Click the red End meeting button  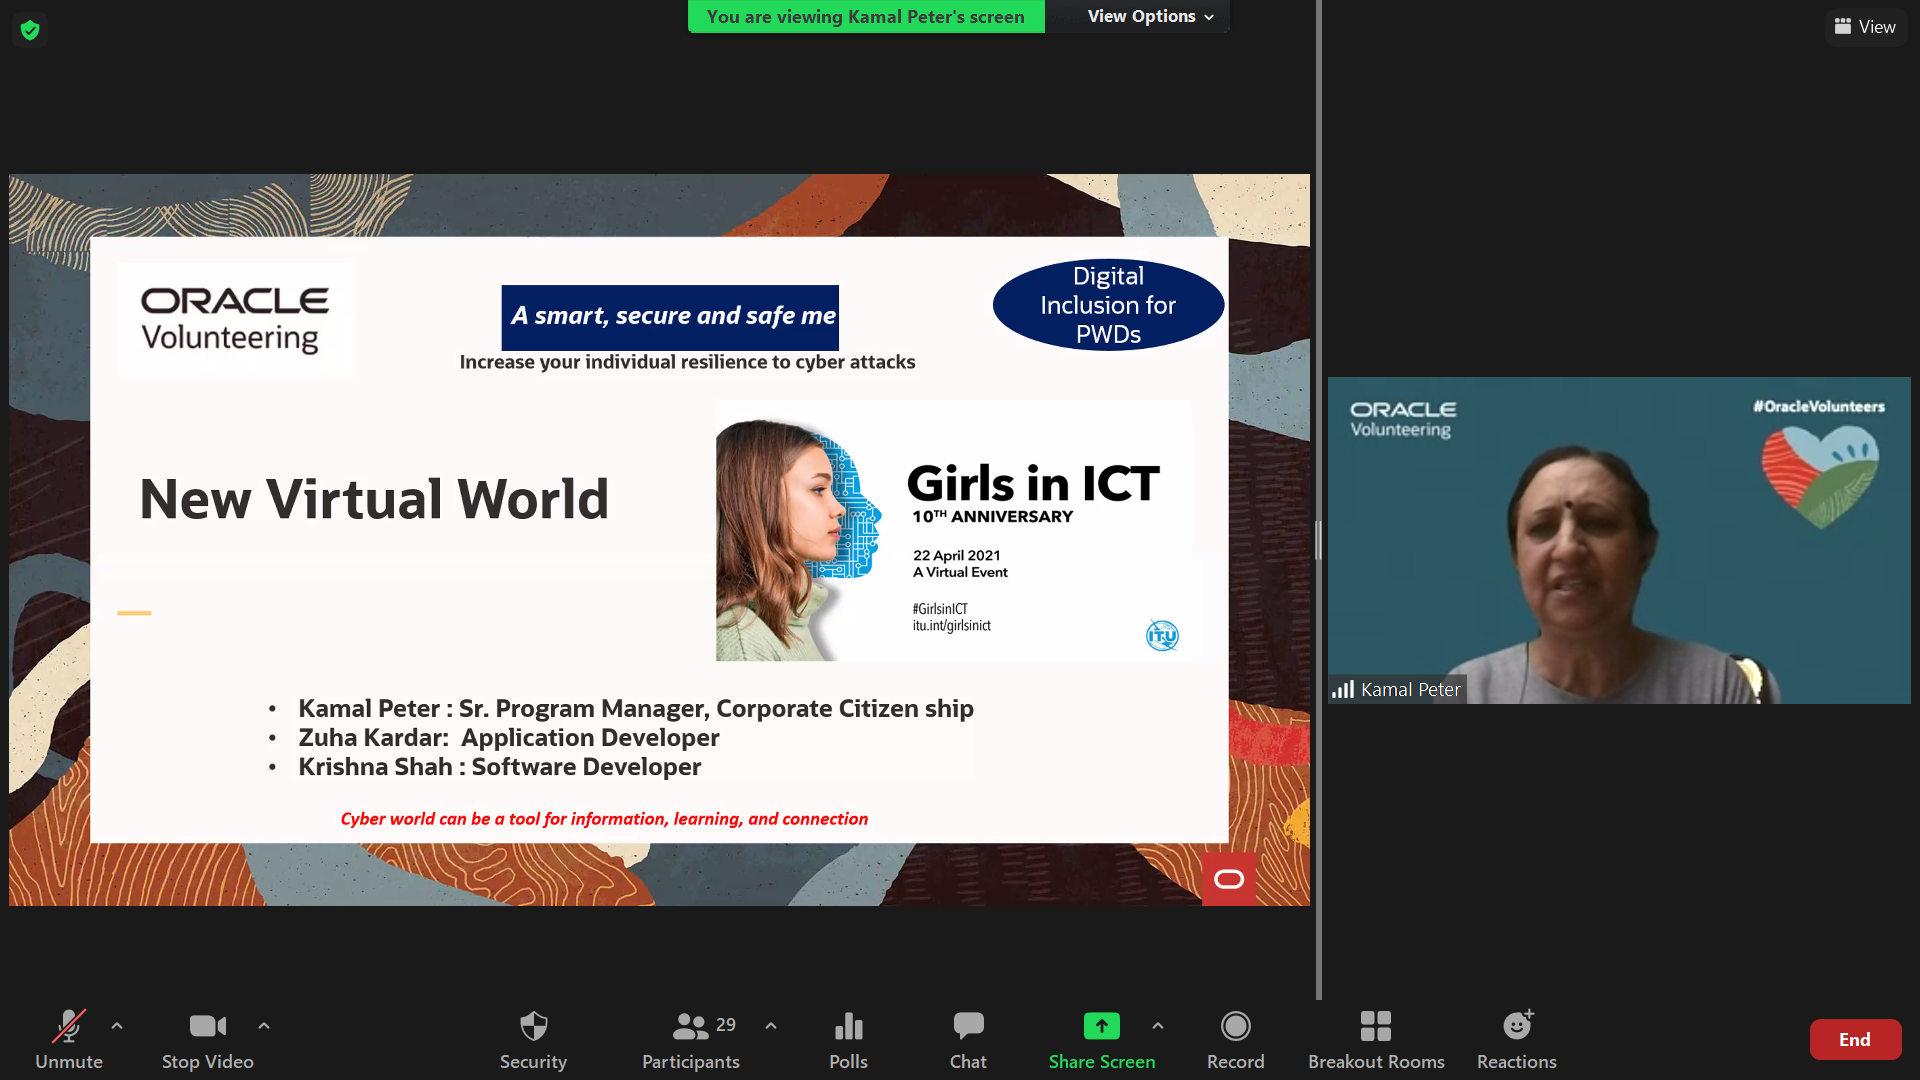(x=1855, y=1040)
